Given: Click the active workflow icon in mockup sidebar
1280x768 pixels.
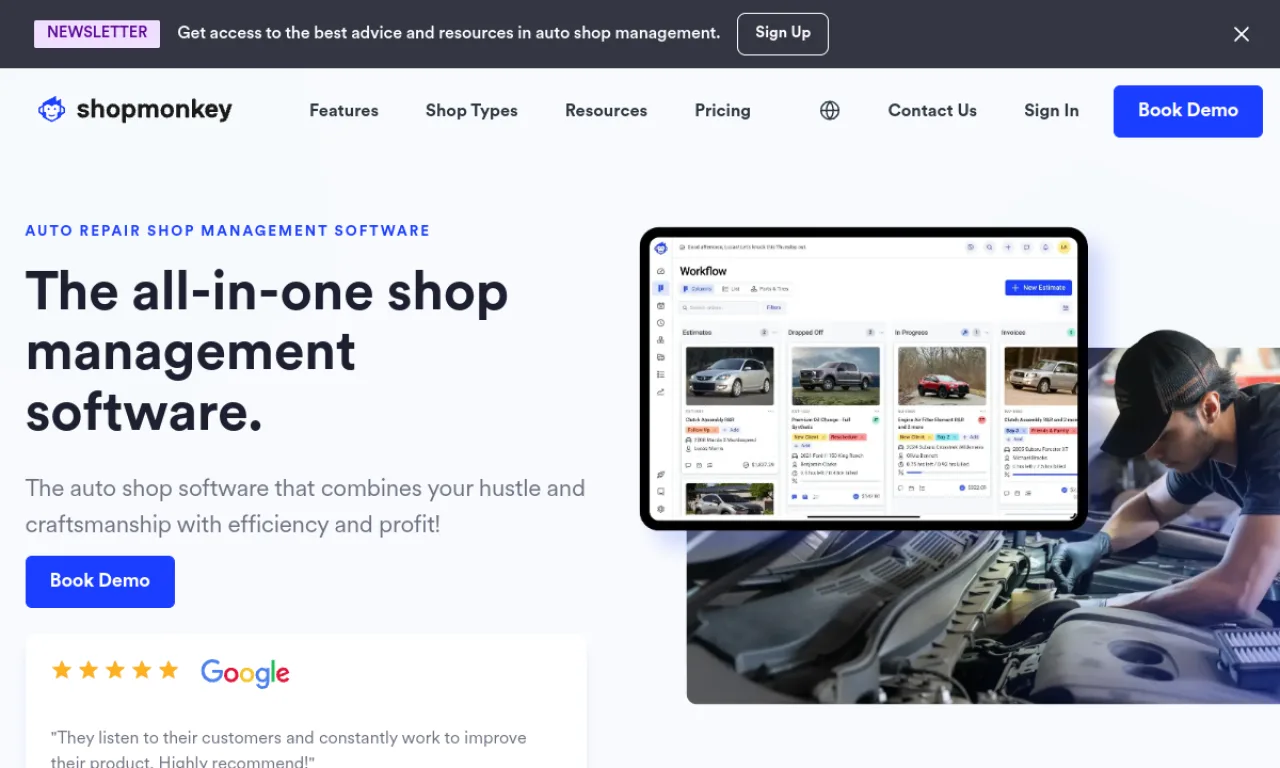Looking at the screenshot, I should 661,289.
